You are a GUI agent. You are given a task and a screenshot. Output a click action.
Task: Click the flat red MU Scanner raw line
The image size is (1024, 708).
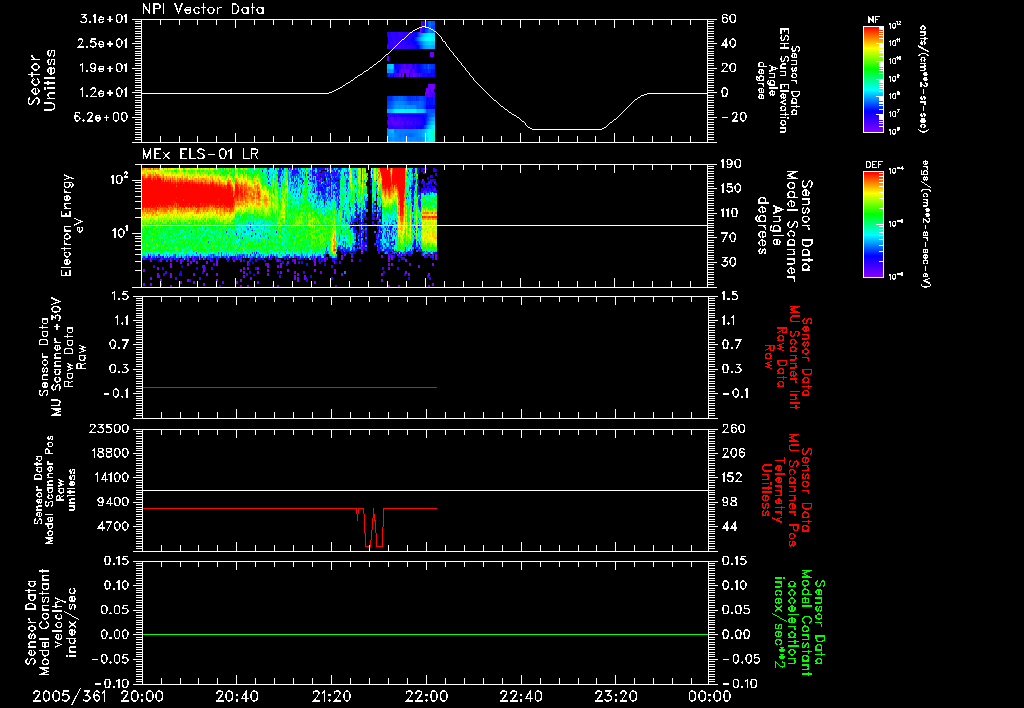click(289, 387)
